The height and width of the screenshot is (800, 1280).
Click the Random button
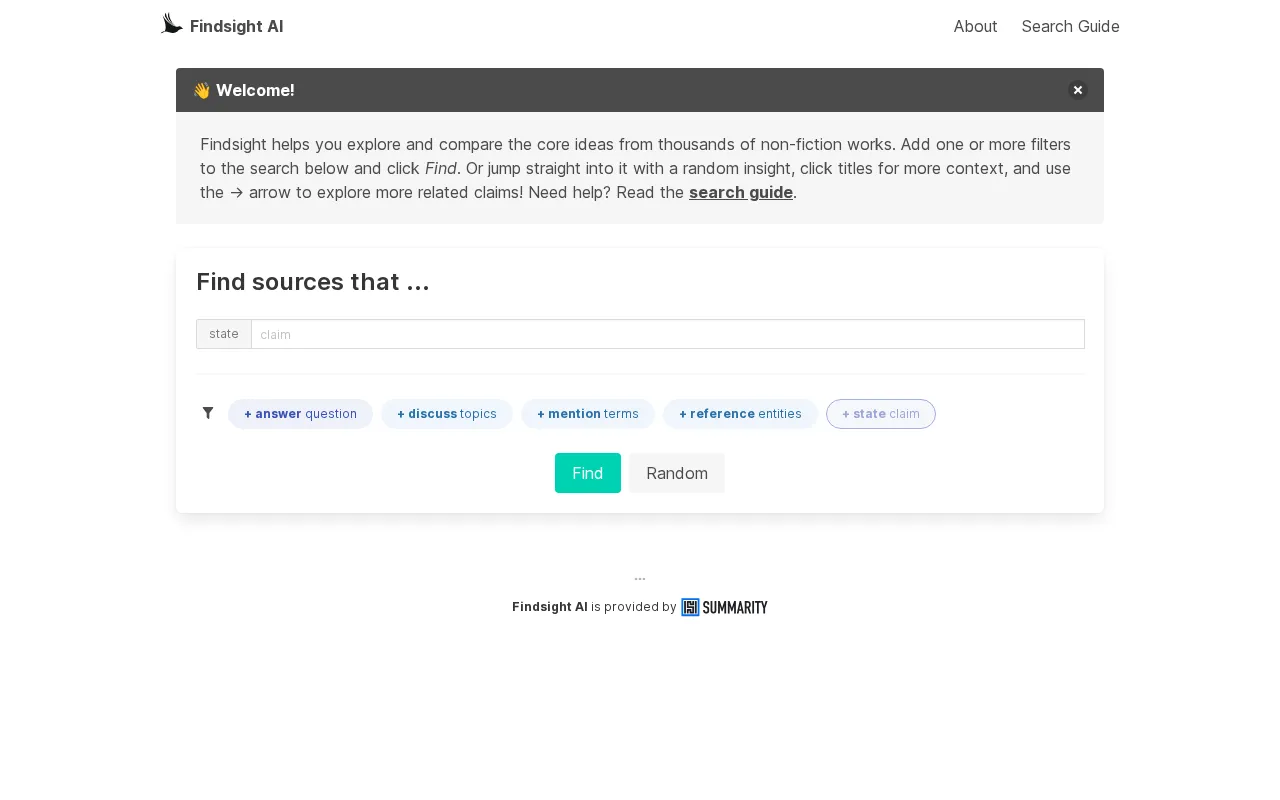coord(677,473)
